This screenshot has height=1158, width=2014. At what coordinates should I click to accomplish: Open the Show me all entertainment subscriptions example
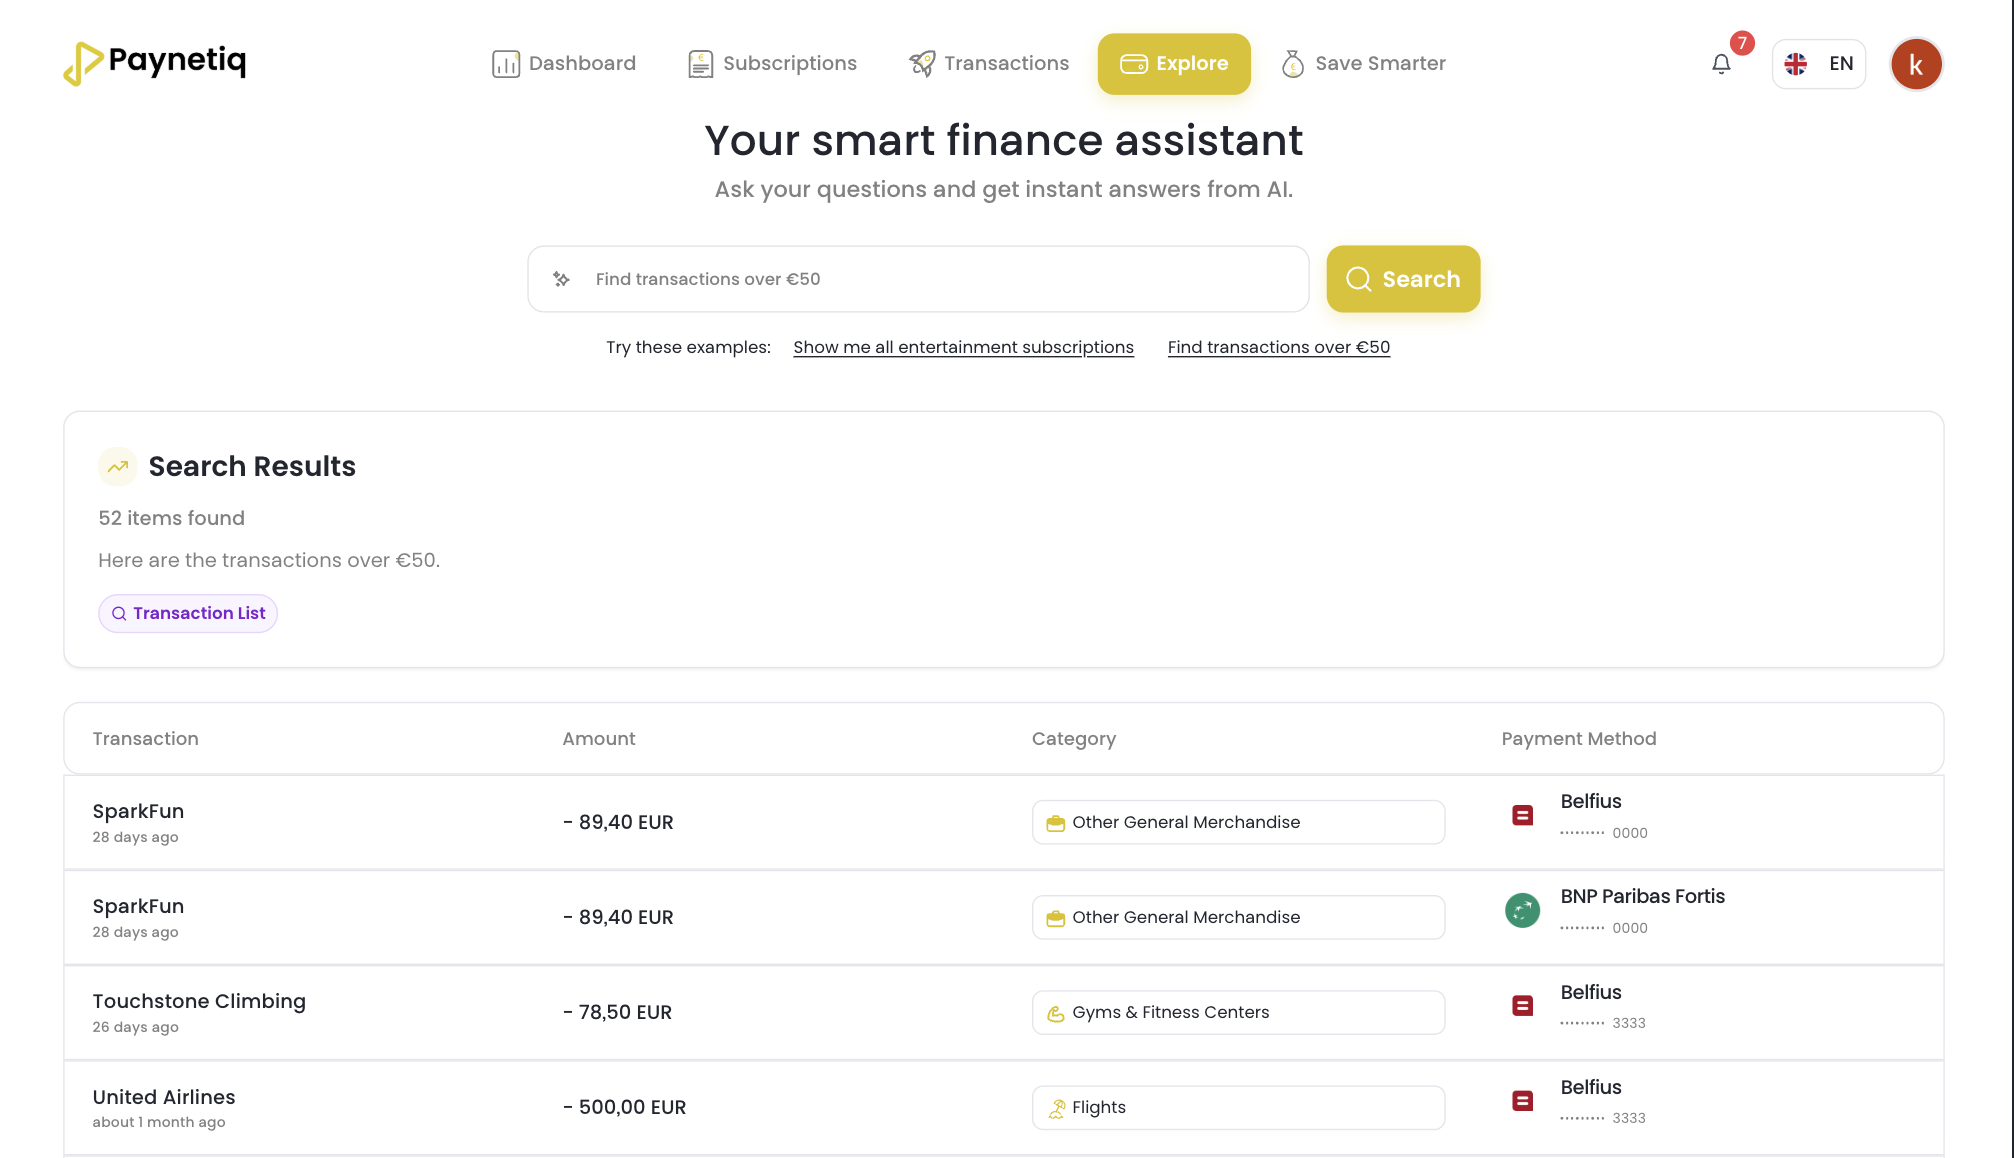pyautogui.click(x=963, y=347)
